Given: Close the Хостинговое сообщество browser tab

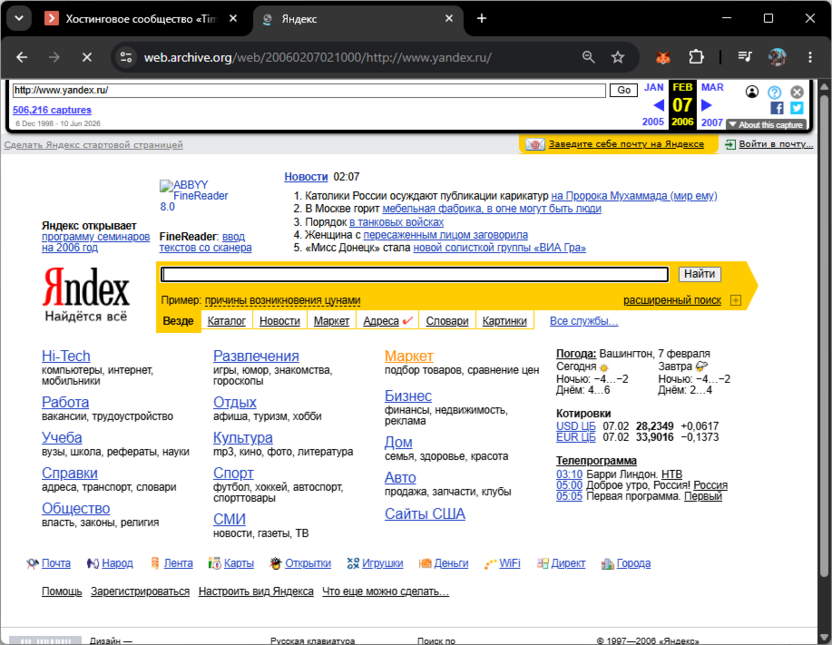Looking at the screenshot, I should click(x=233, y=19).
